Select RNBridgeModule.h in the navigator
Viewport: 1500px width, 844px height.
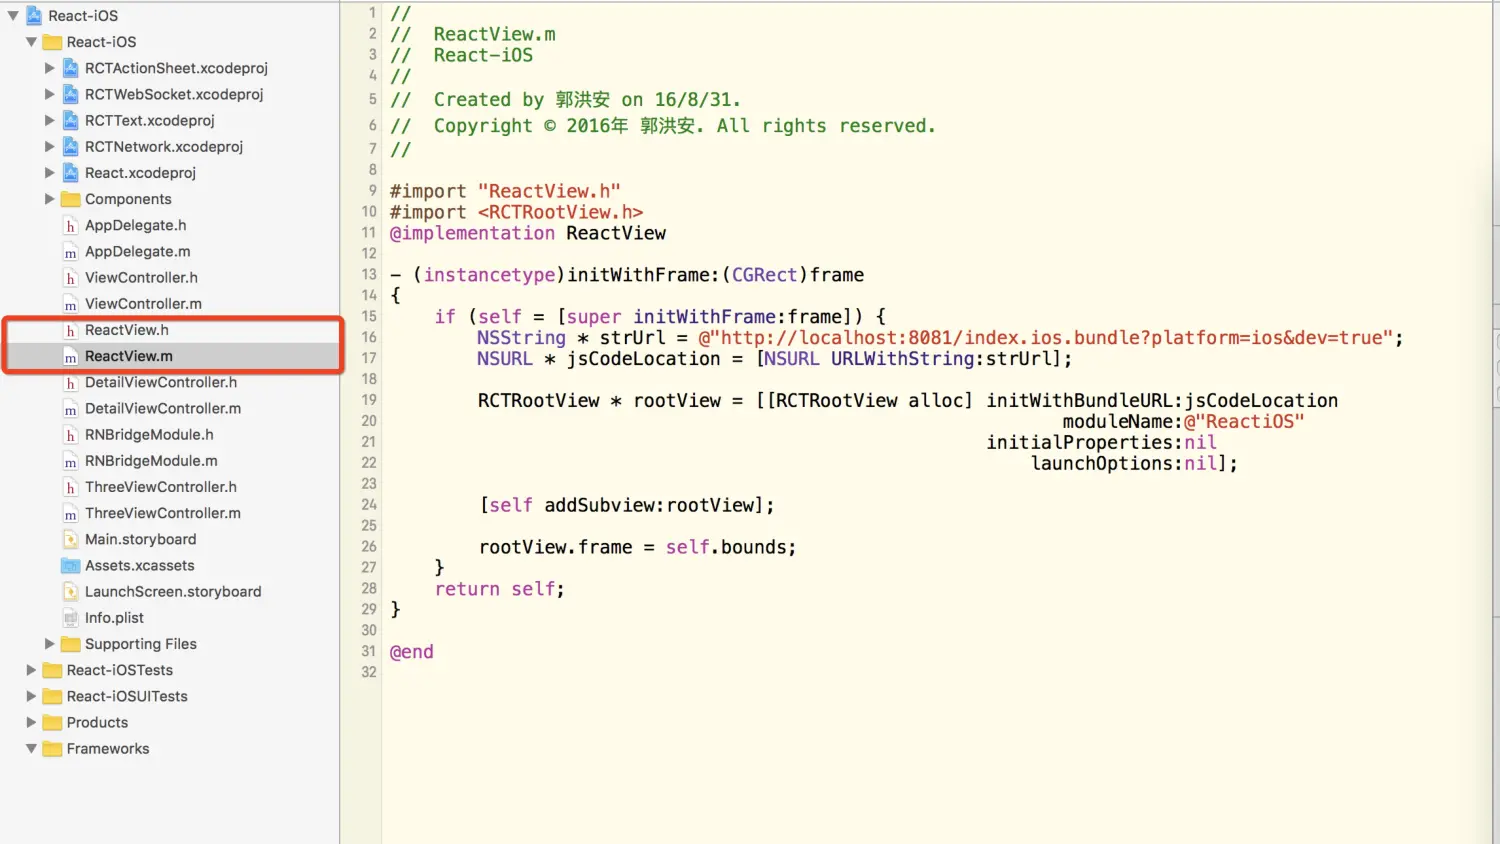[x=149, y=434]
